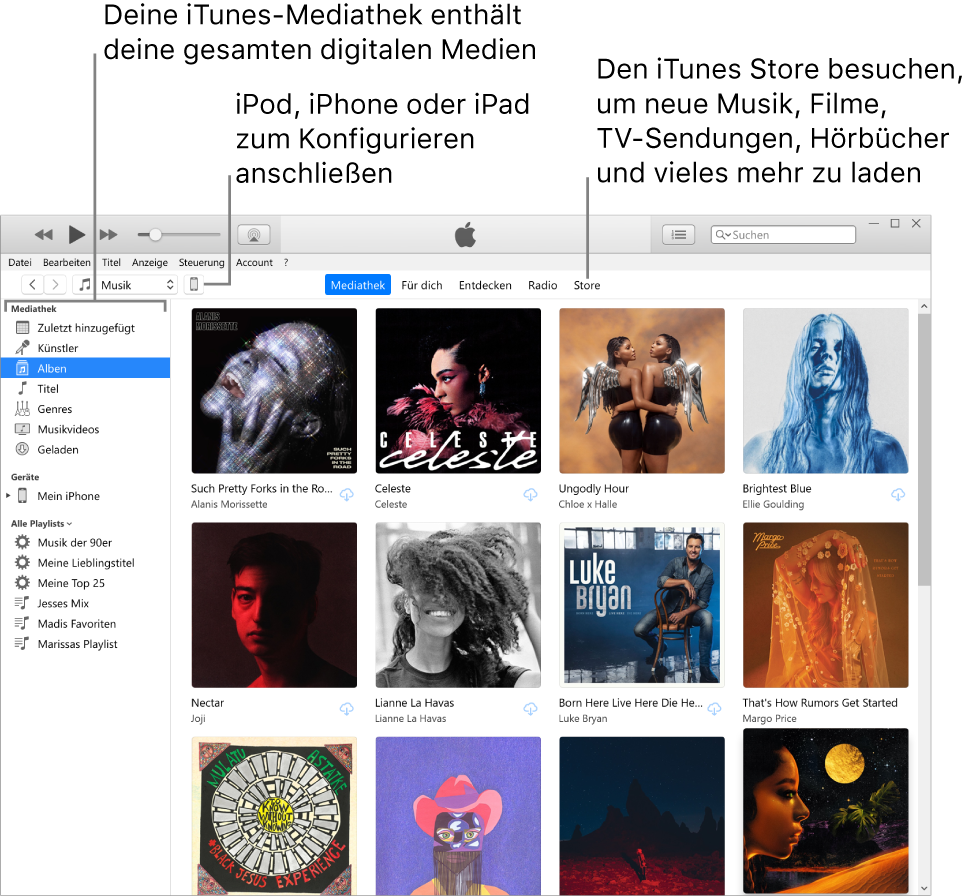Open That's How Rumors Get Started cover
The width and height of the screenshot is (974, 896).
coord(826,605)
